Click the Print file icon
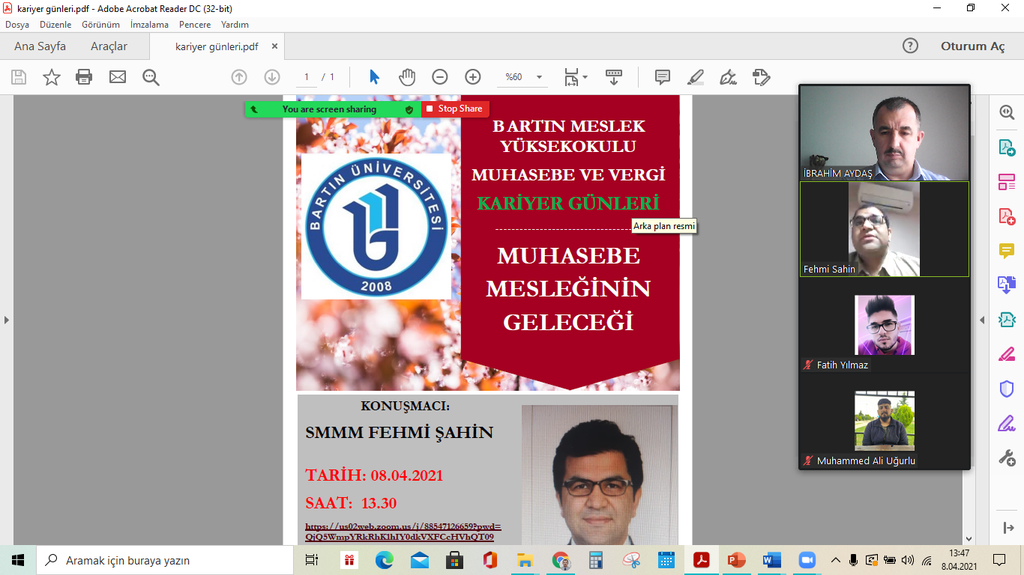Viewport: 1024px width, 575px height. (84, 77)
